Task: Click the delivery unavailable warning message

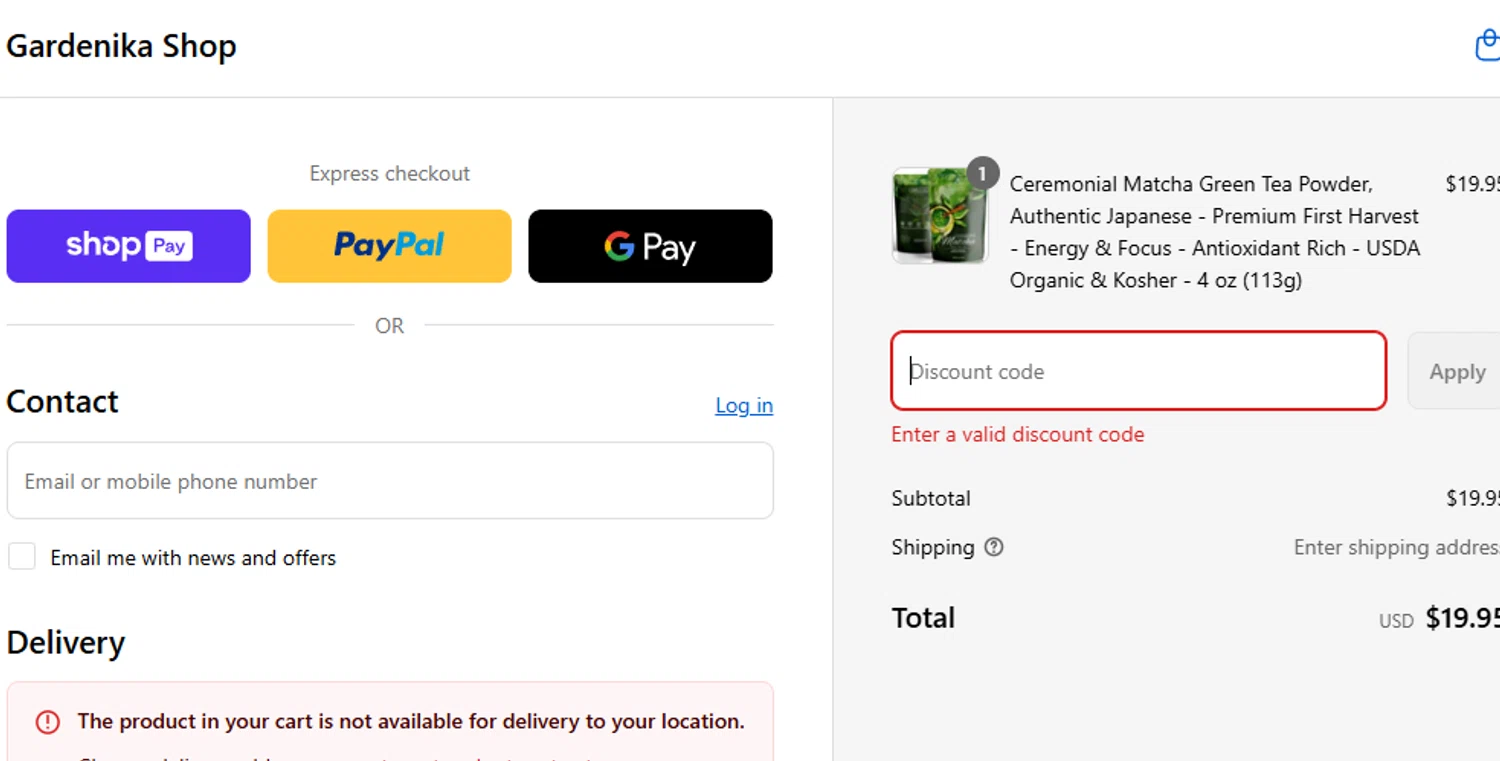Action: [x=410, y=721]
